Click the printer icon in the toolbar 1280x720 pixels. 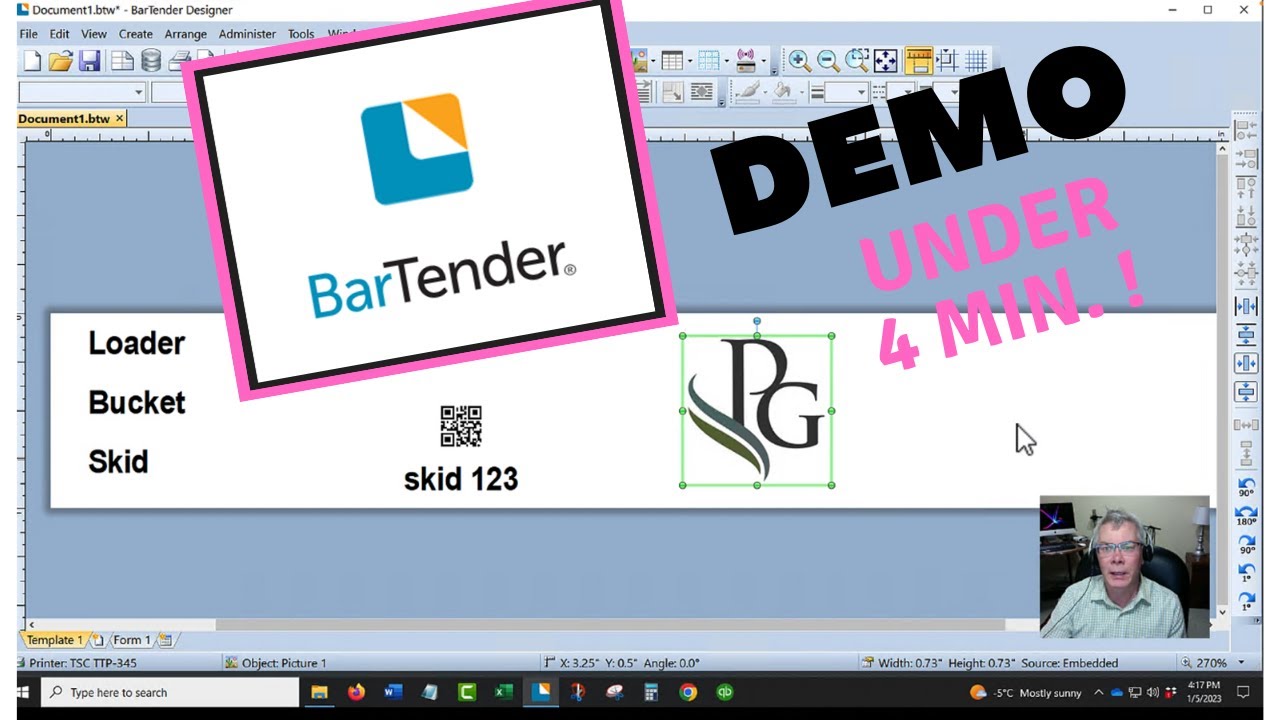179,61
